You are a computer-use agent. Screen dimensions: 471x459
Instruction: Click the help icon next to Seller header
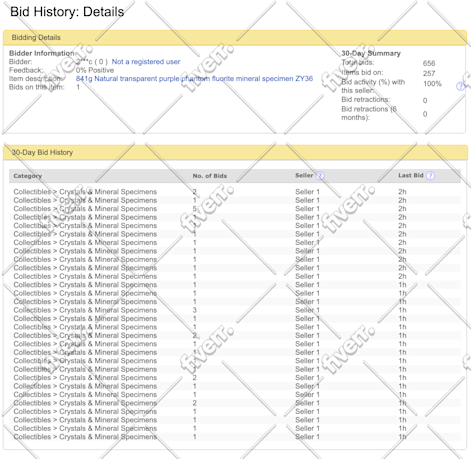[x=320, y=176]
